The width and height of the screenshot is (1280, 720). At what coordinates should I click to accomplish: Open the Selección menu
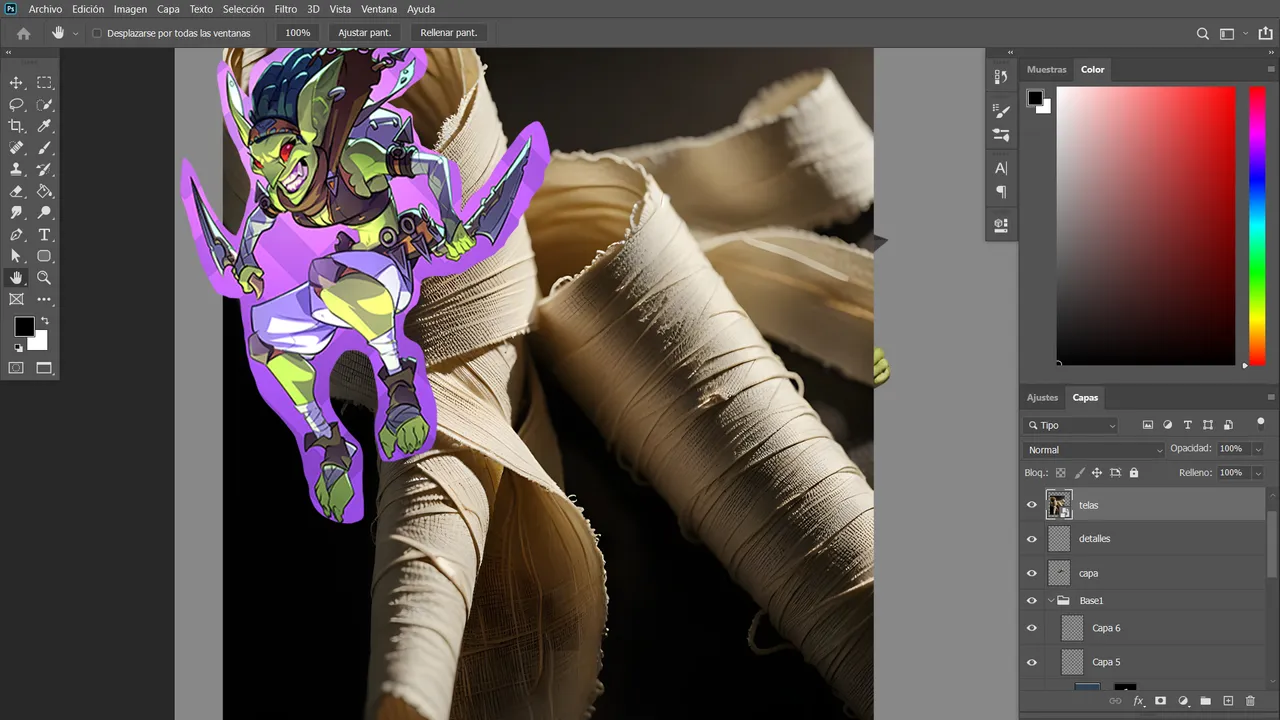243,9
